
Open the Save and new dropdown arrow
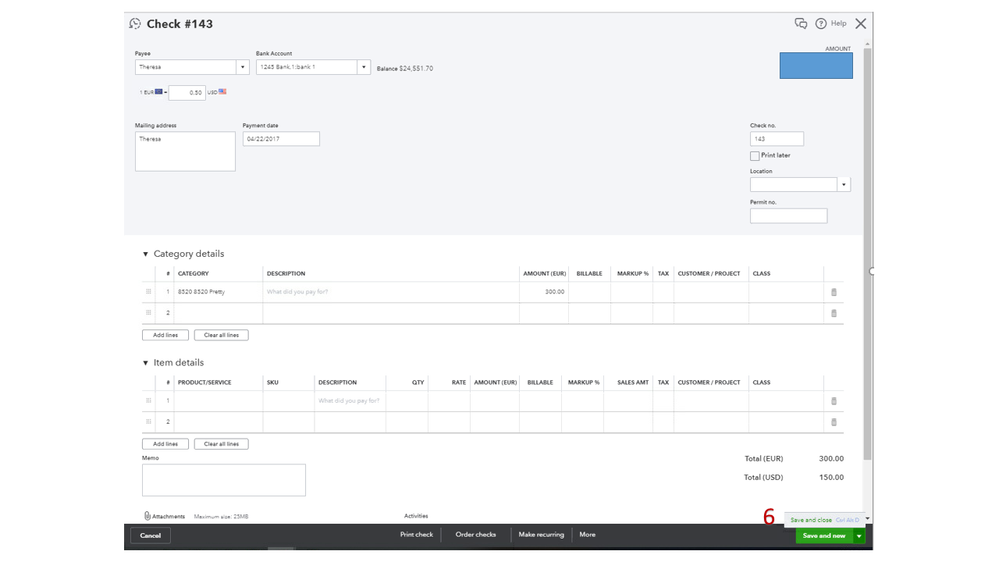[859, 536]
